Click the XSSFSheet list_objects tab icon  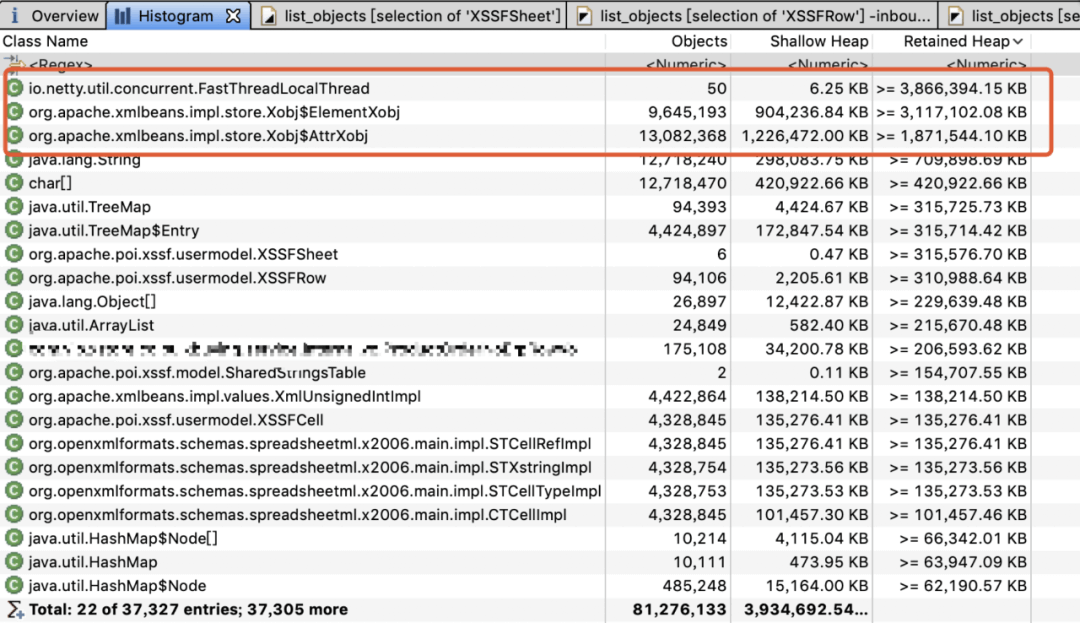point(269,16)
